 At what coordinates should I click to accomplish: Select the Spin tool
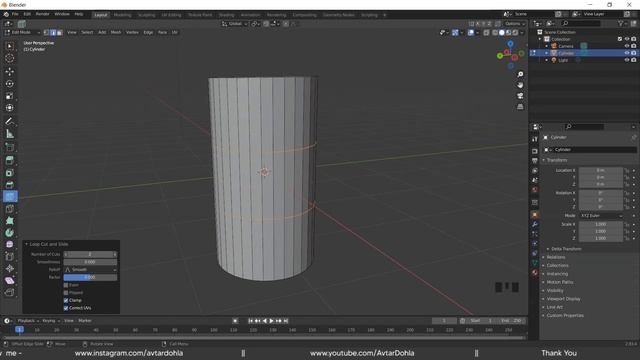point(9,233)
